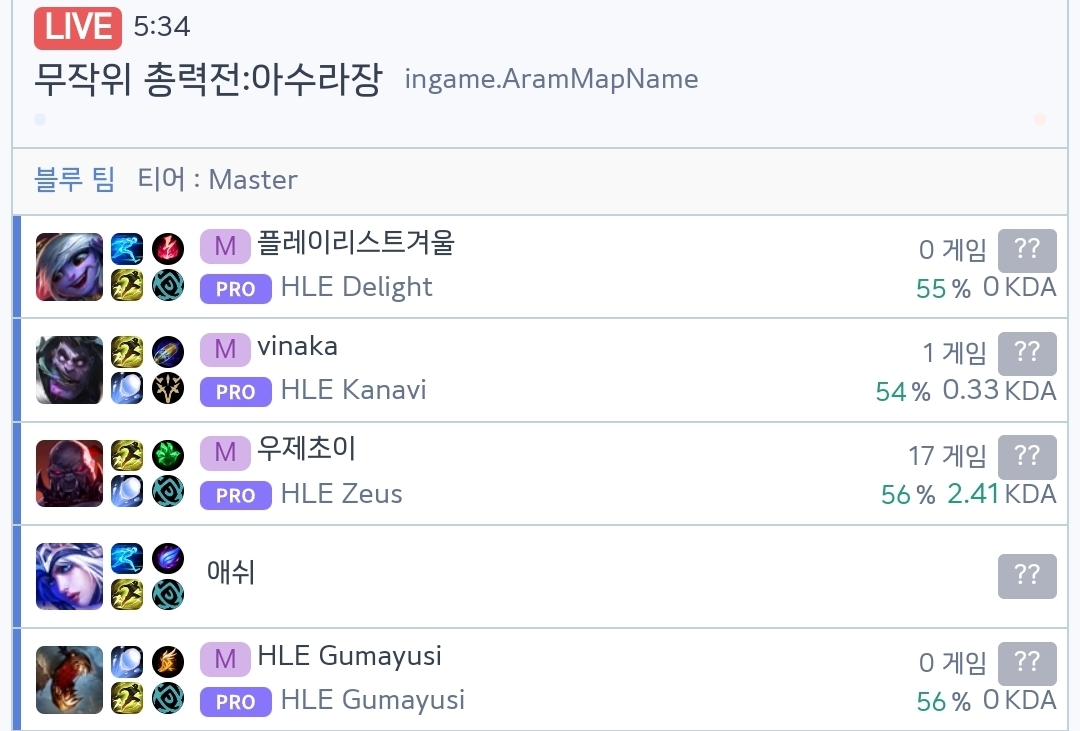Click the snowball spell icon in 우제초이's row
The width and height of the screenshot is (1080, 731).
point(127,491)
